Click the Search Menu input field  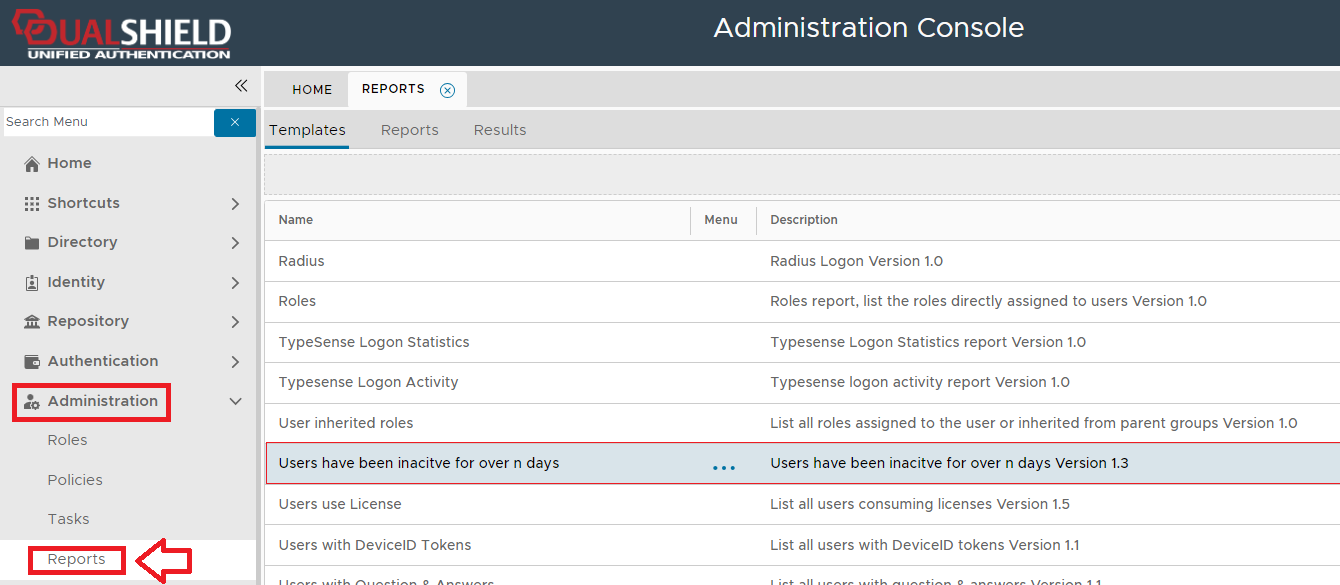pos(108,122)
